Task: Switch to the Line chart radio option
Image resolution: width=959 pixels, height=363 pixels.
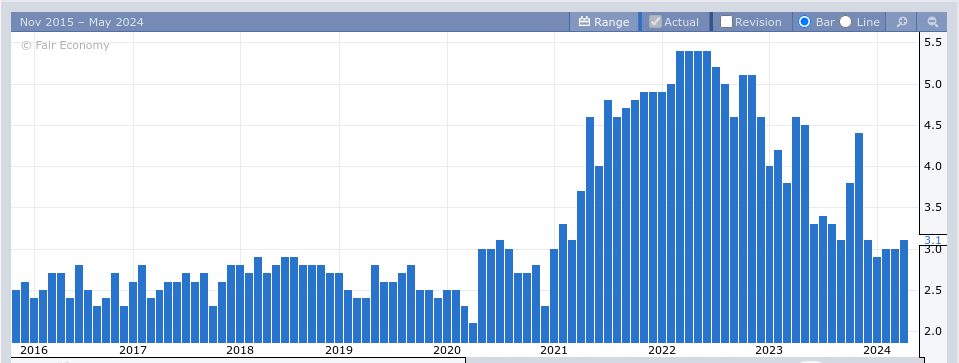Action: 845,22
